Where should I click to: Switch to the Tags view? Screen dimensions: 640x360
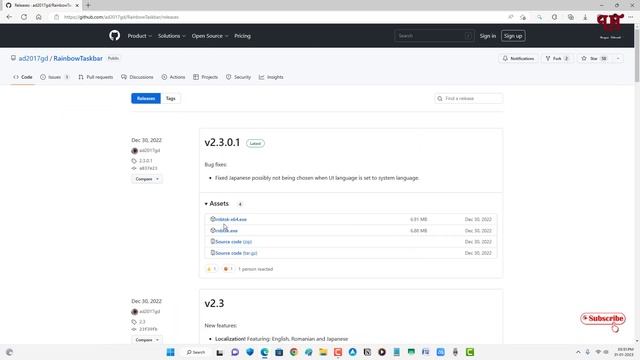click(171, 98)
